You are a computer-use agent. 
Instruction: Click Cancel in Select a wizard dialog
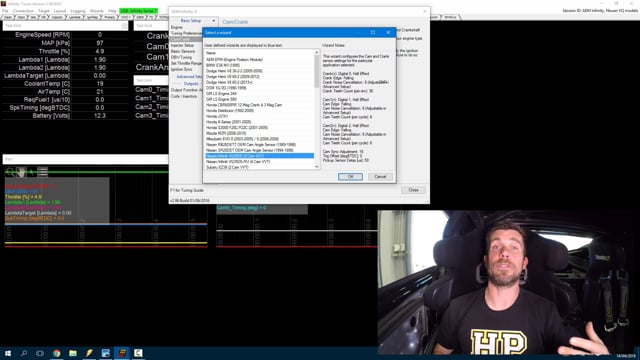click(x=380, y=177)
